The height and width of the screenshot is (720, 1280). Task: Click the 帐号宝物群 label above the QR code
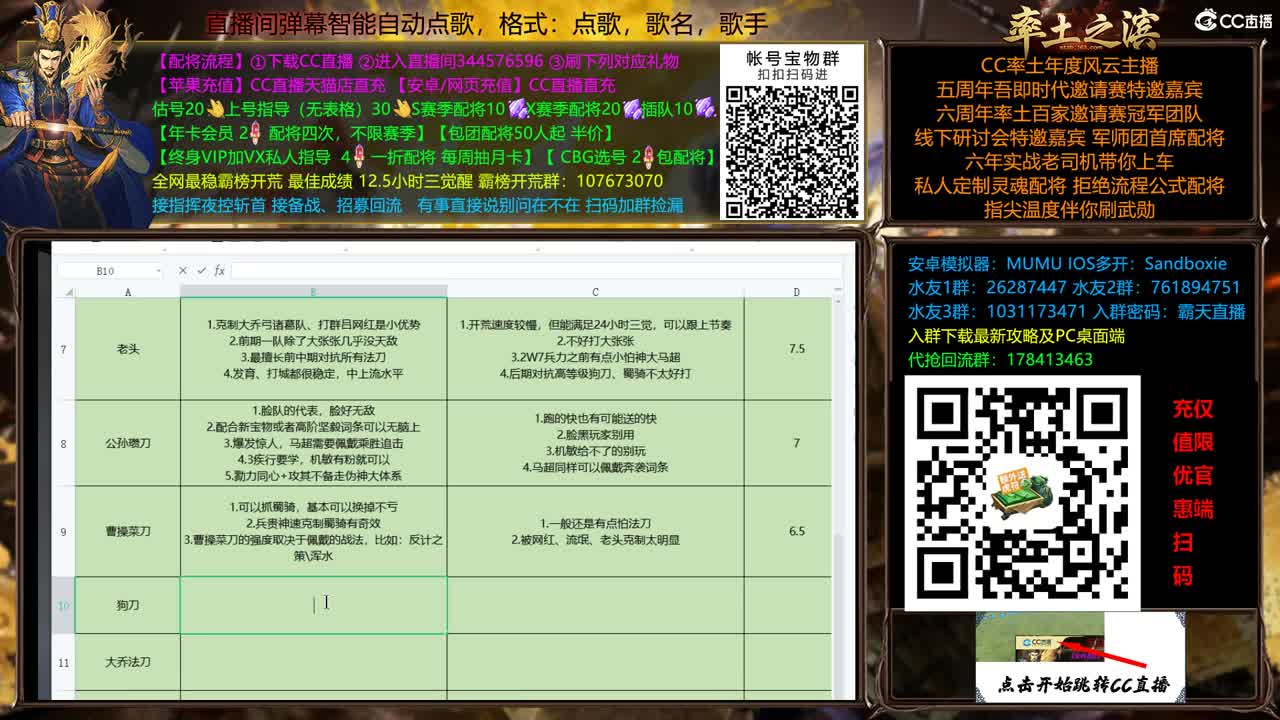click(x=792, y=59)
